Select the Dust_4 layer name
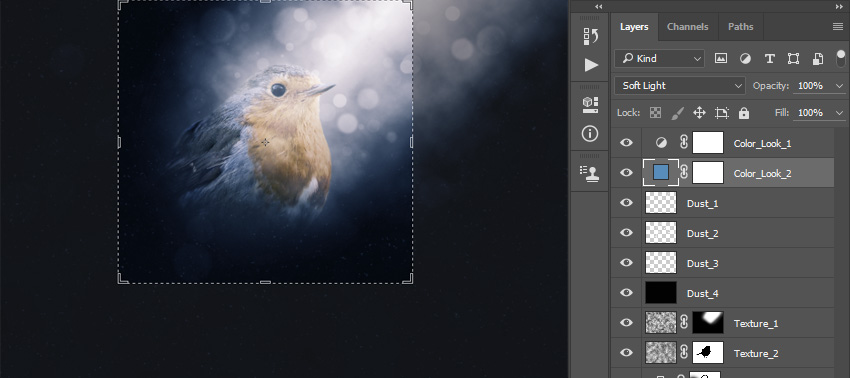 [x=703, y=294]
